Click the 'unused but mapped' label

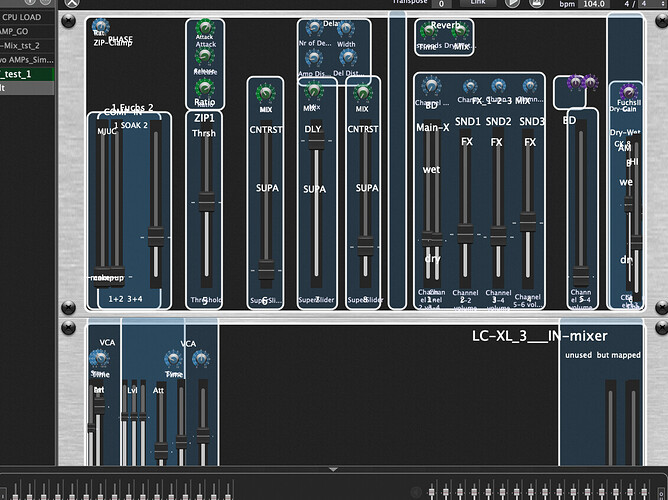tap(602, 355)
